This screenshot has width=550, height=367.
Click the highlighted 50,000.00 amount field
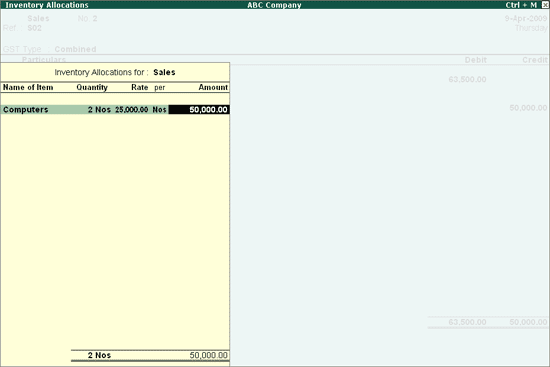click(x=199, y=109)
